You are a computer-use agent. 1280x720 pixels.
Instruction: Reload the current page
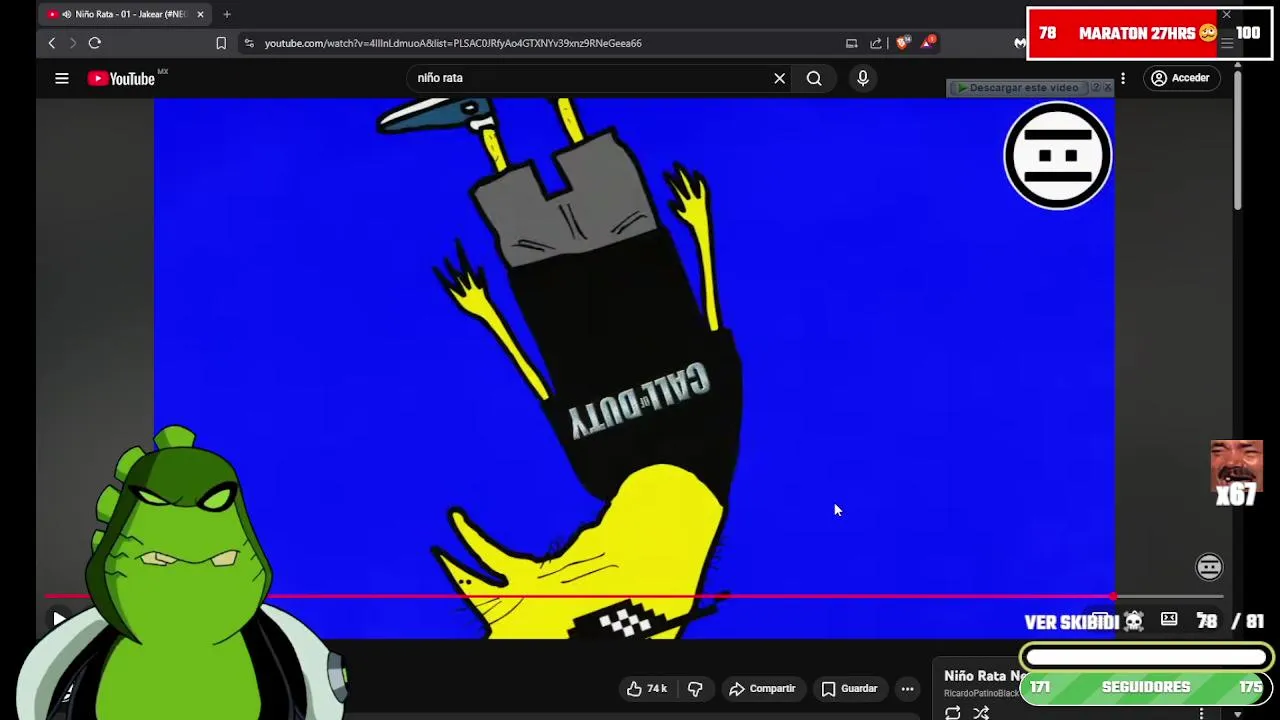pyautogui.click(x=95, y=43)
